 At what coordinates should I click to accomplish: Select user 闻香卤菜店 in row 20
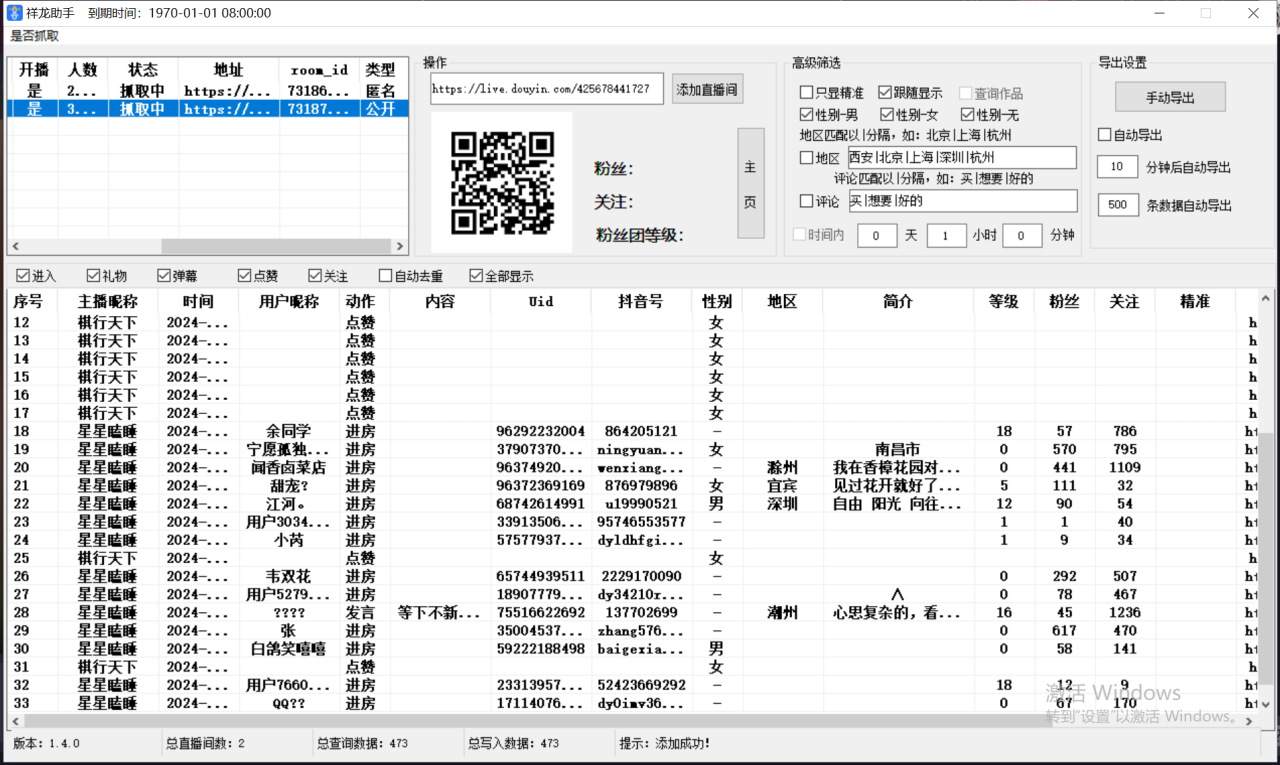[x=288, y=467]
